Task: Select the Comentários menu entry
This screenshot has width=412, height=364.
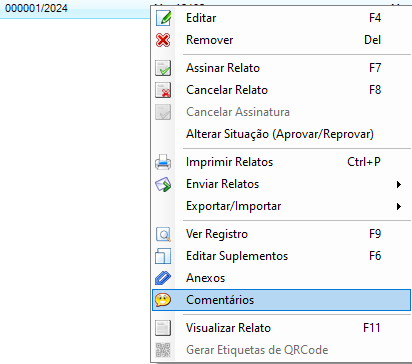Action: pos(281,300)
